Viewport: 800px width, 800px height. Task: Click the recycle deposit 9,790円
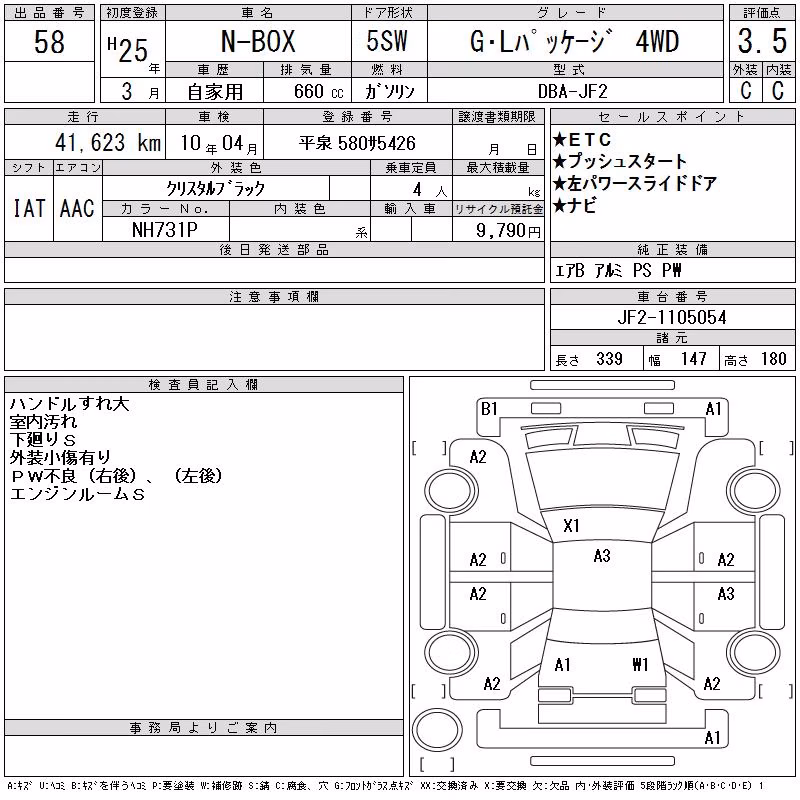click(x=508, y=231)
